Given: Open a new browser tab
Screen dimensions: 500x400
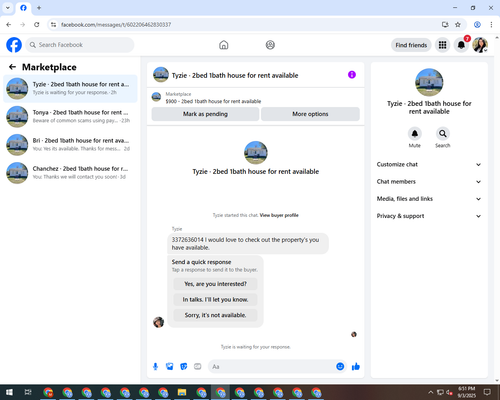Looking at the screenshot, I should click(x=39, y=8).
